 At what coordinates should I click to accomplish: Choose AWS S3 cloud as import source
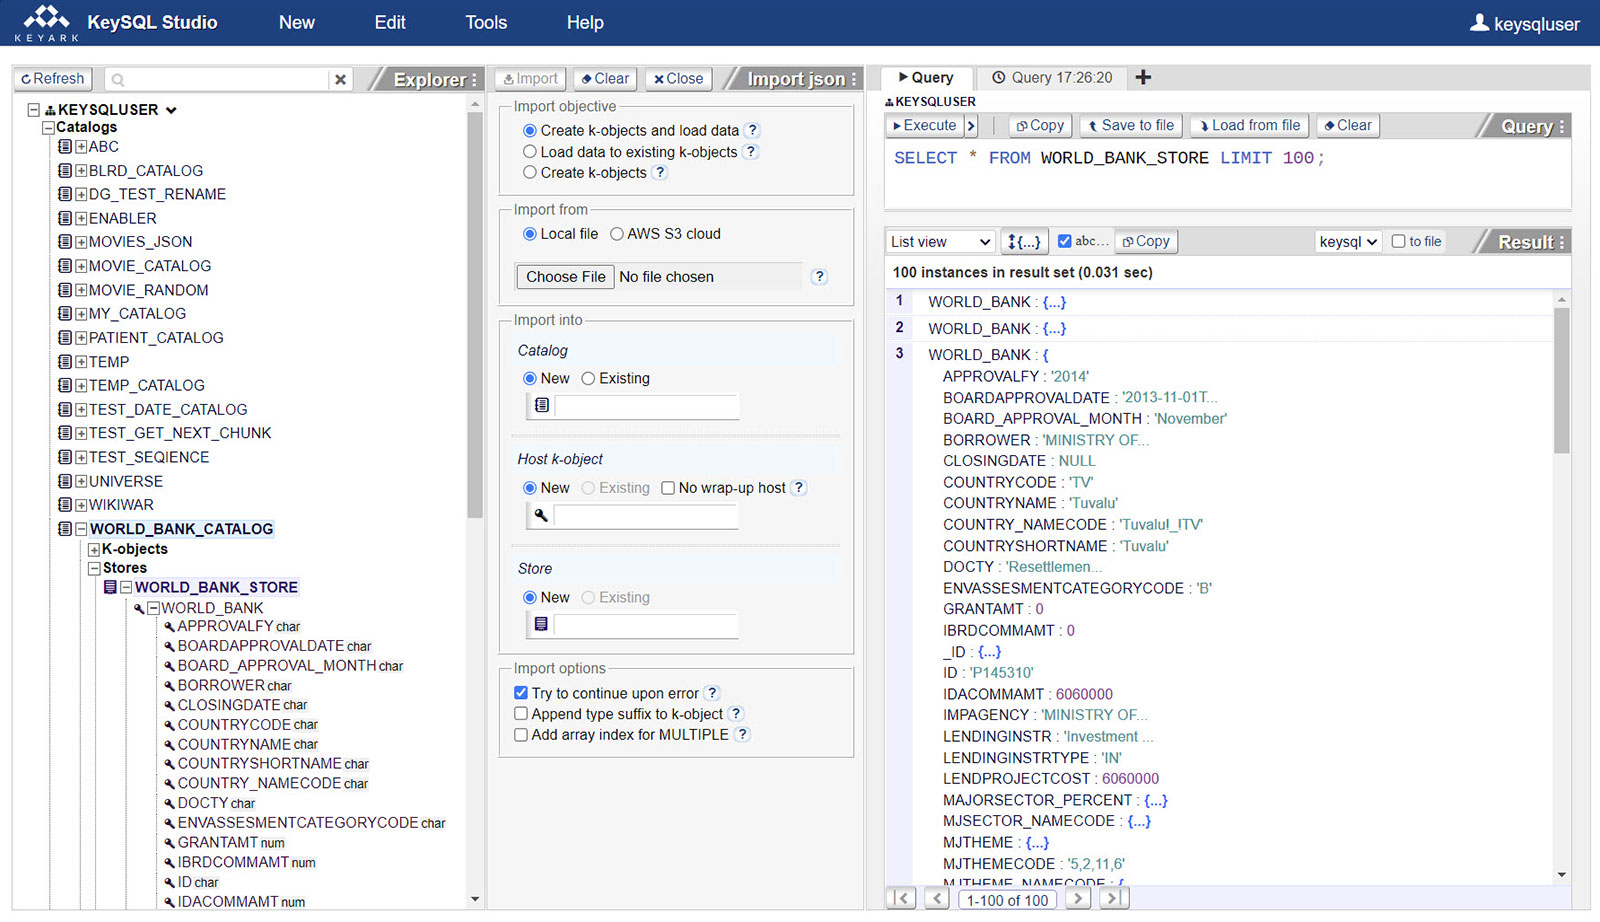(617, 234)
